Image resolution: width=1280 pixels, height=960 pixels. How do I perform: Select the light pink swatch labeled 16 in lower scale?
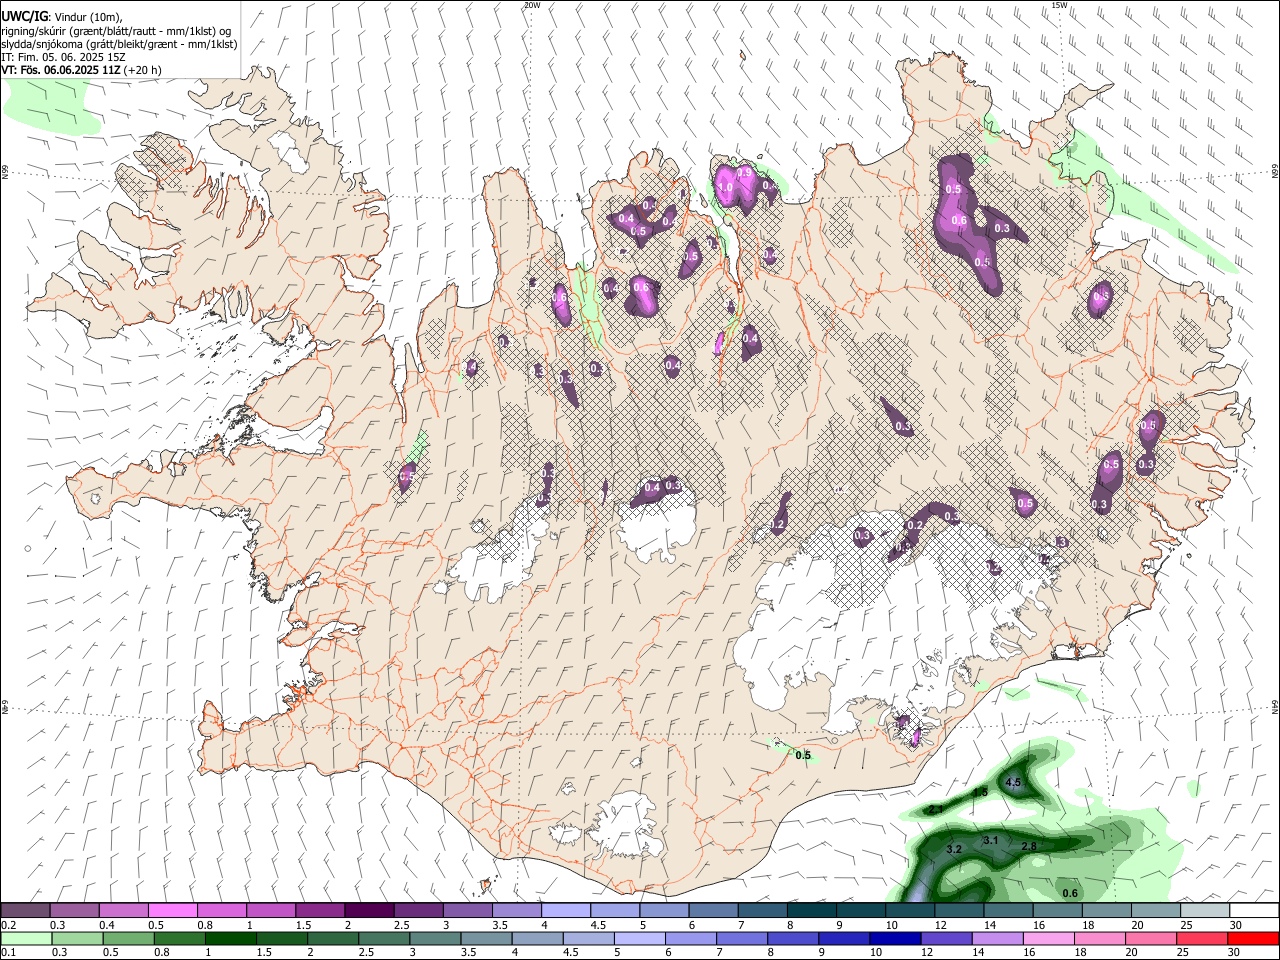click(x=1048, y=939)
